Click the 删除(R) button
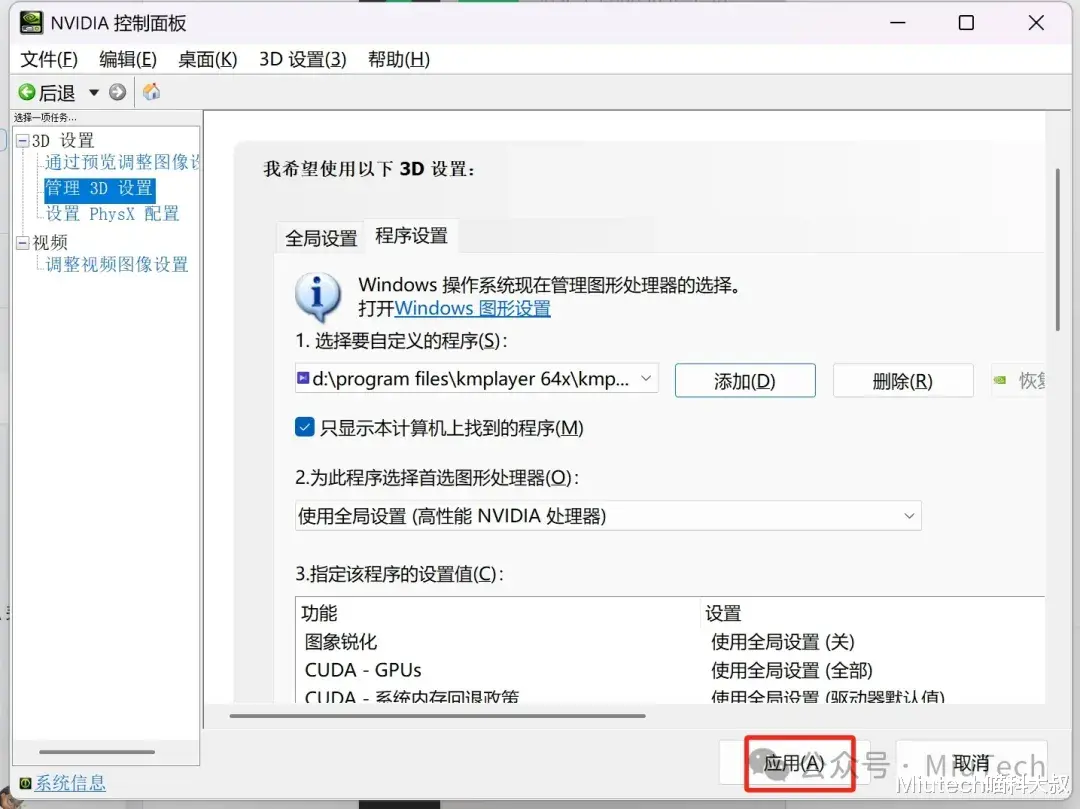This screenshot has height=809, width=1080. 903,381
